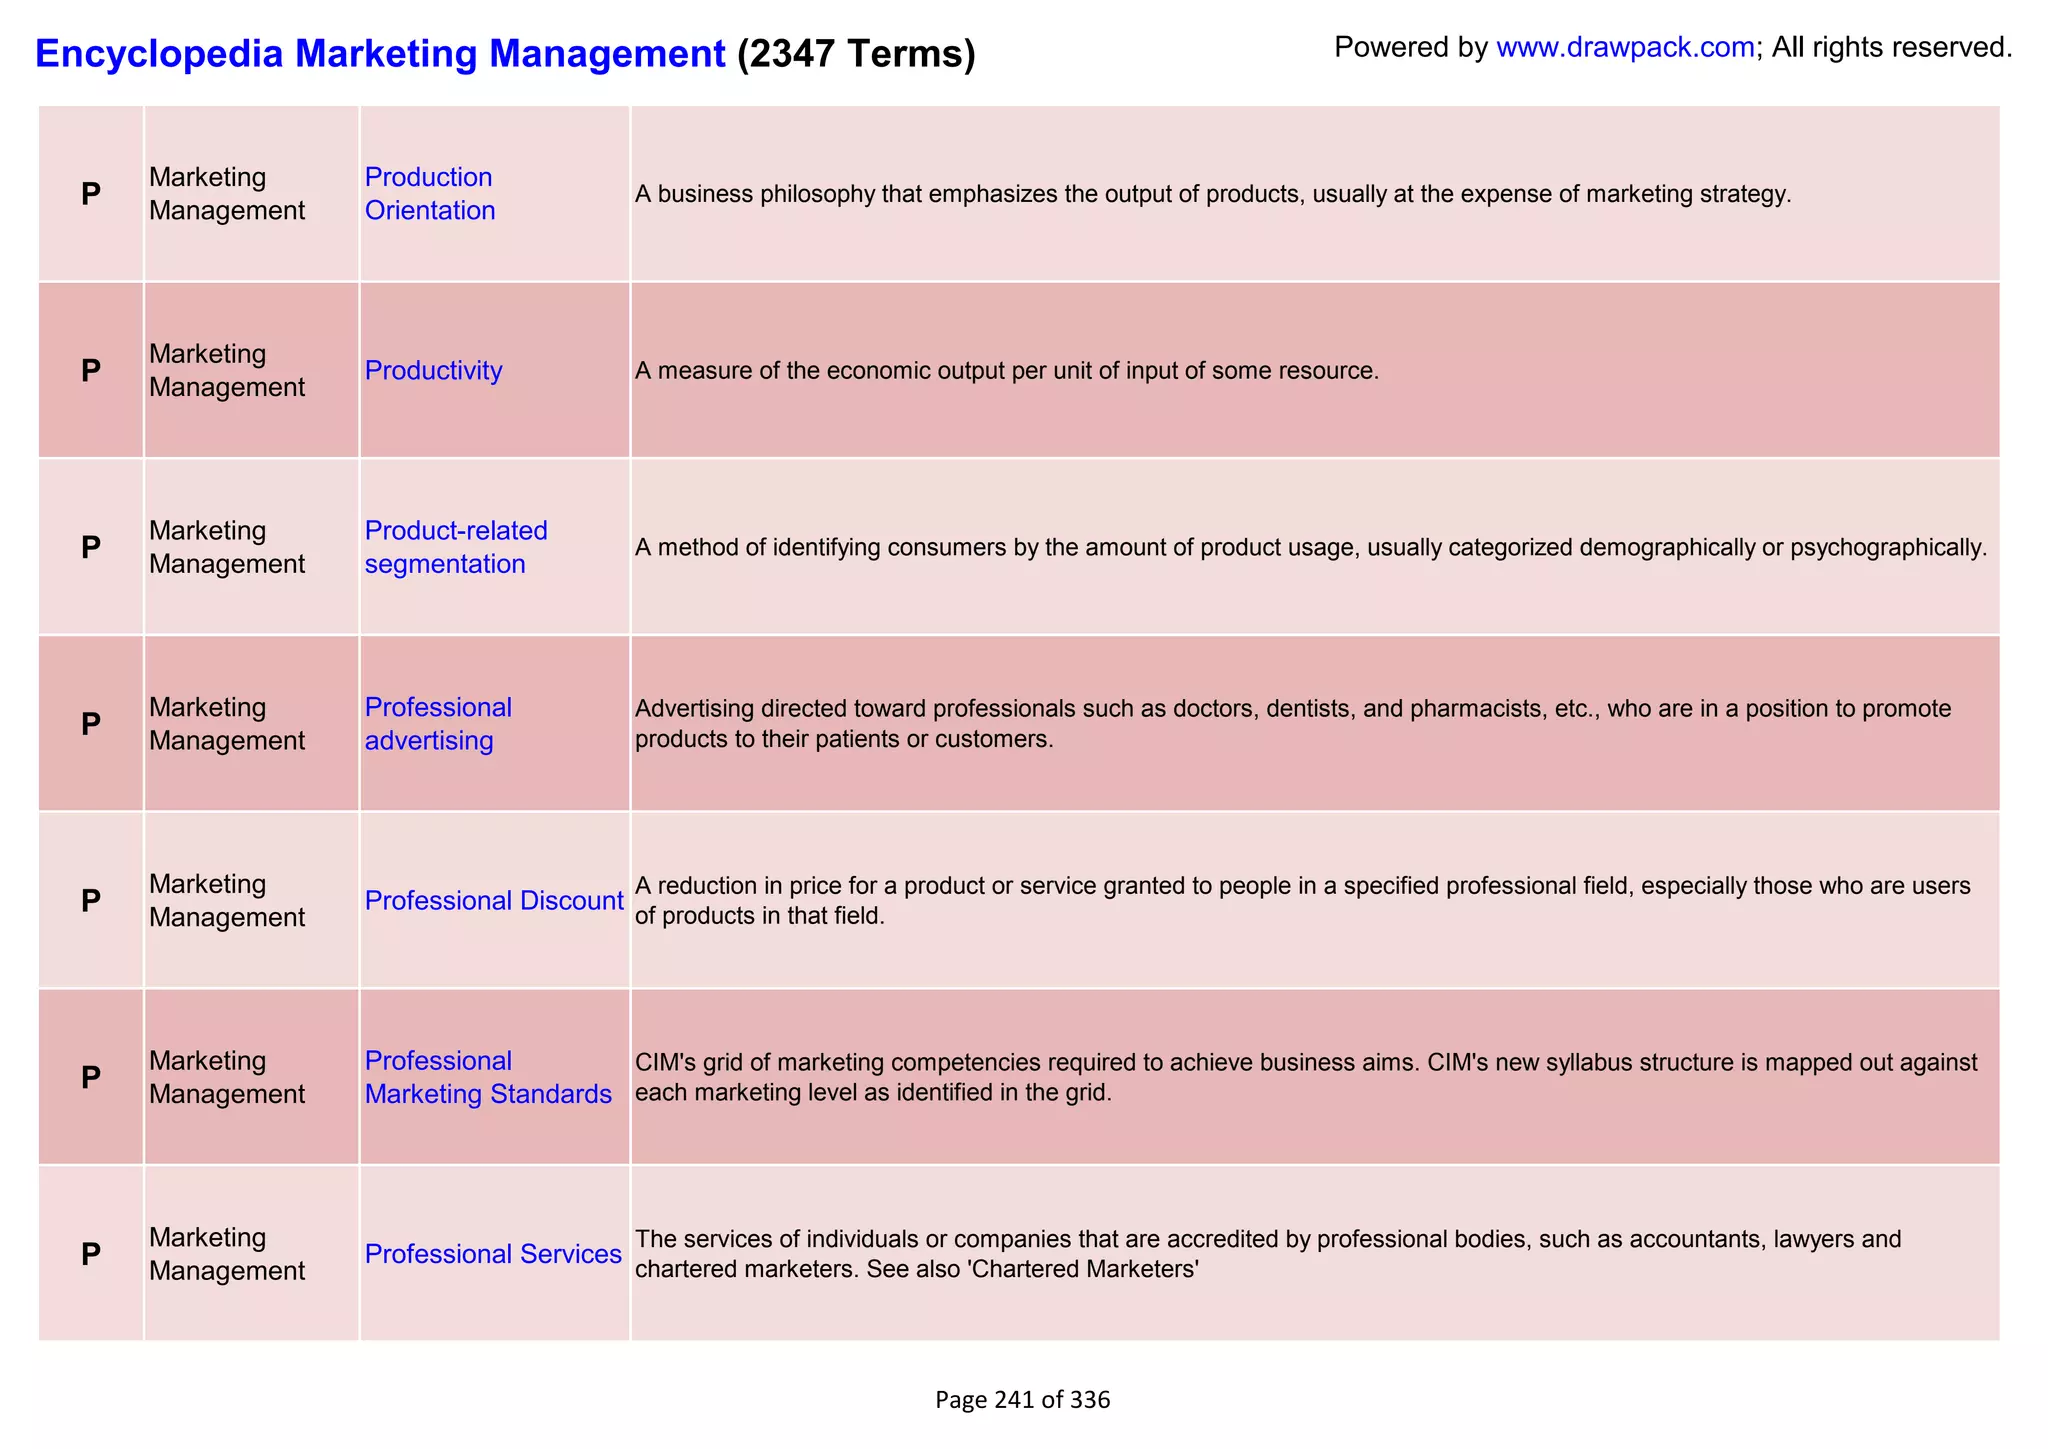Open the Production Orientation term link
This screenshot has width=2048, height=1449.
pos(430,194)
